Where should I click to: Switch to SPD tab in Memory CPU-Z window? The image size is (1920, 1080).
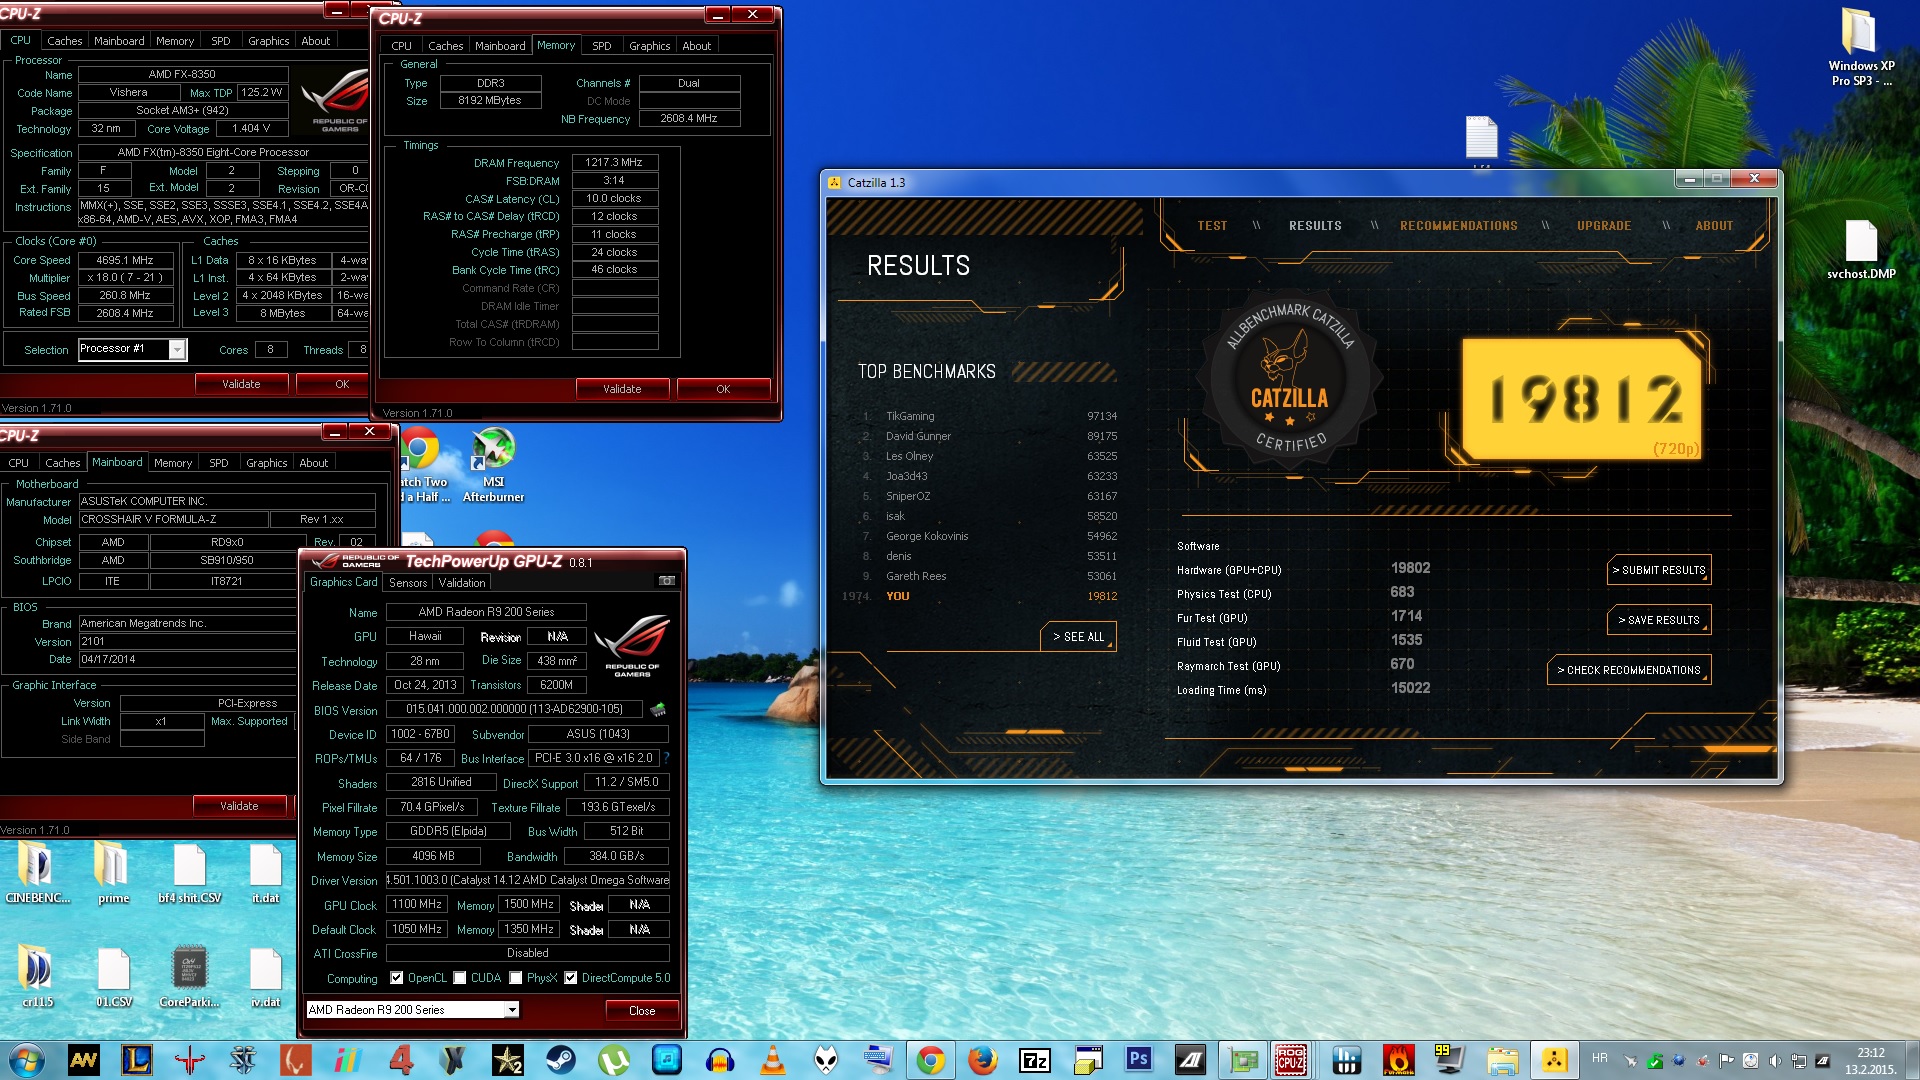click(601, 46)
